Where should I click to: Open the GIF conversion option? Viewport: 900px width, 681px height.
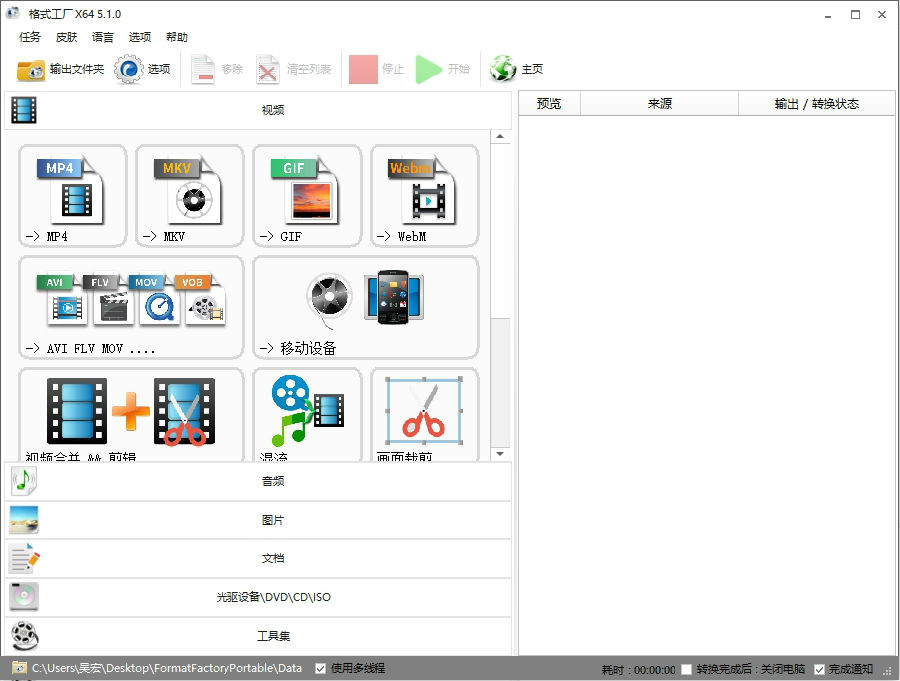[307, 196]
